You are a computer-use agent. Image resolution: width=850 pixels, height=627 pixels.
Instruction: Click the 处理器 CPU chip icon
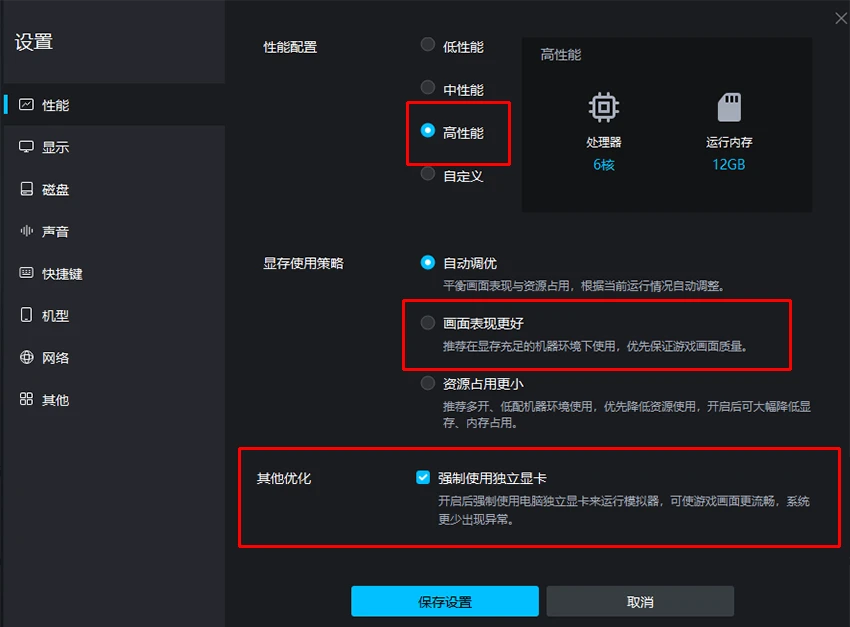(x=603, y=107)
